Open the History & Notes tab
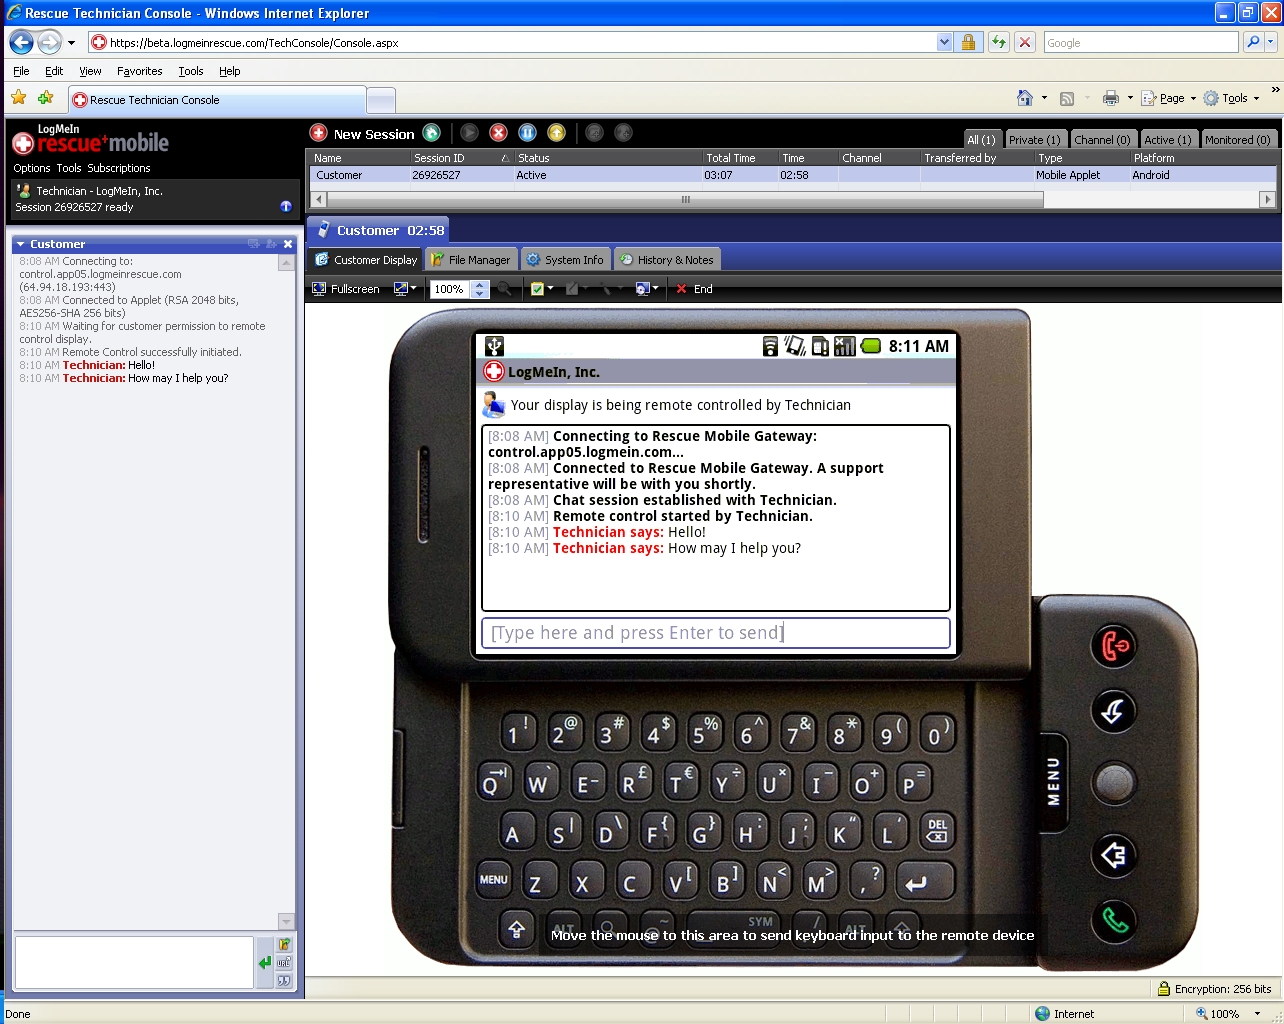1284x1024 pixels. point(666,260)
